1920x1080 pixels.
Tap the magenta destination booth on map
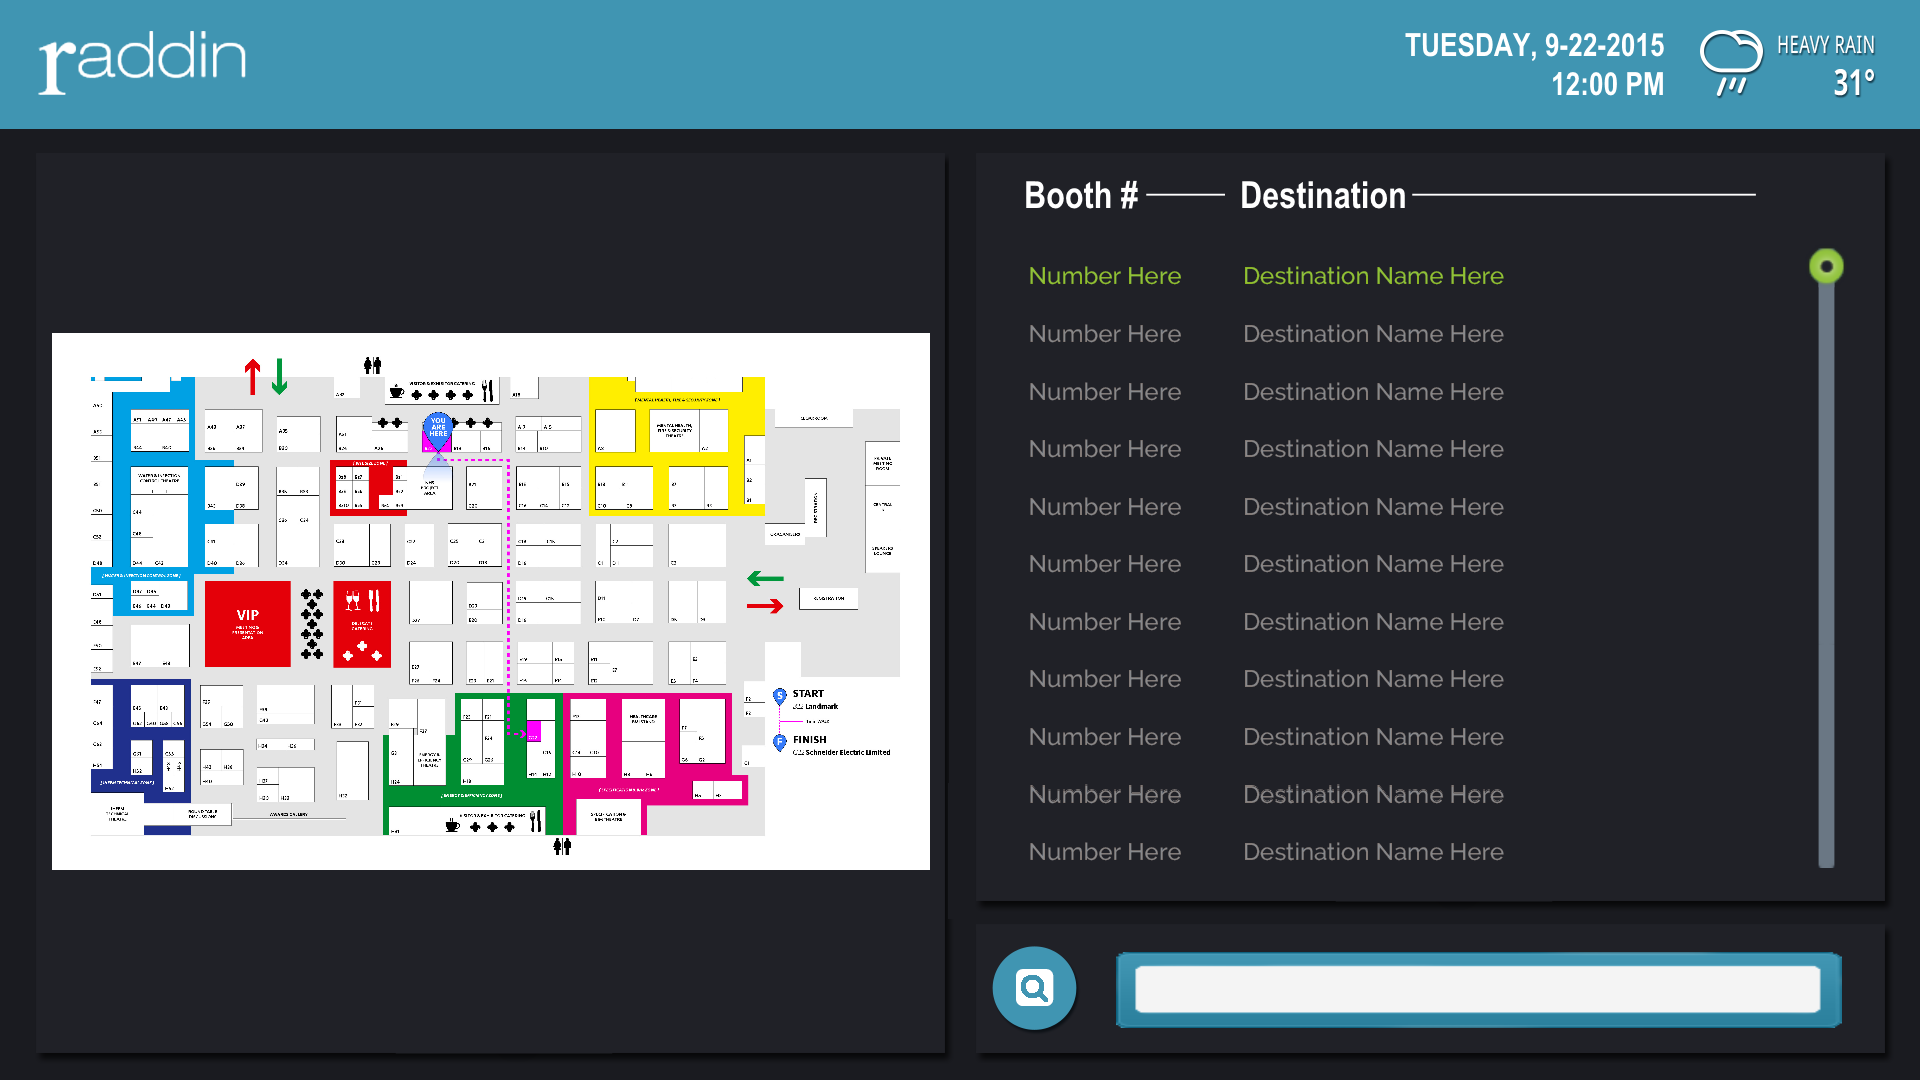click(x=533, y=731)
